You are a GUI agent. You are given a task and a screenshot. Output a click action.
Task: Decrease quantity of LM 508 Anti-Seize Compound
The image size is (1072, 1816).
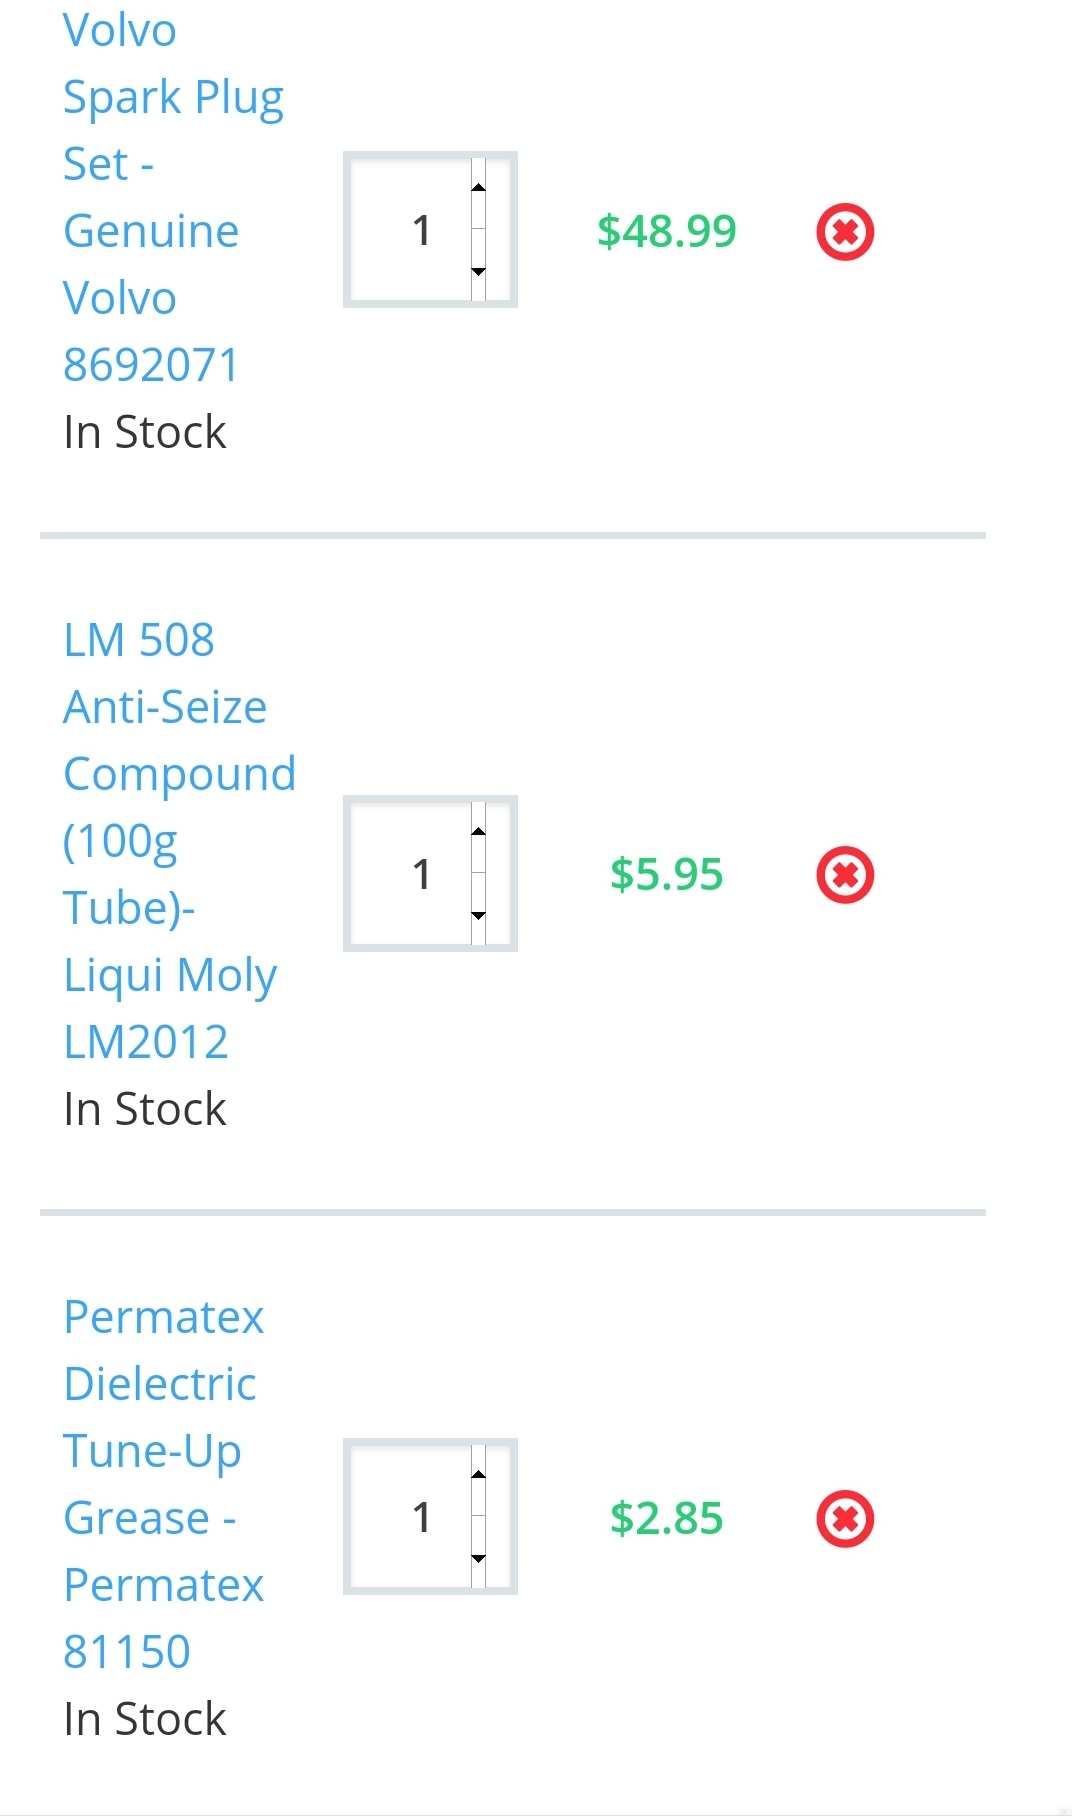coord(478,916)
